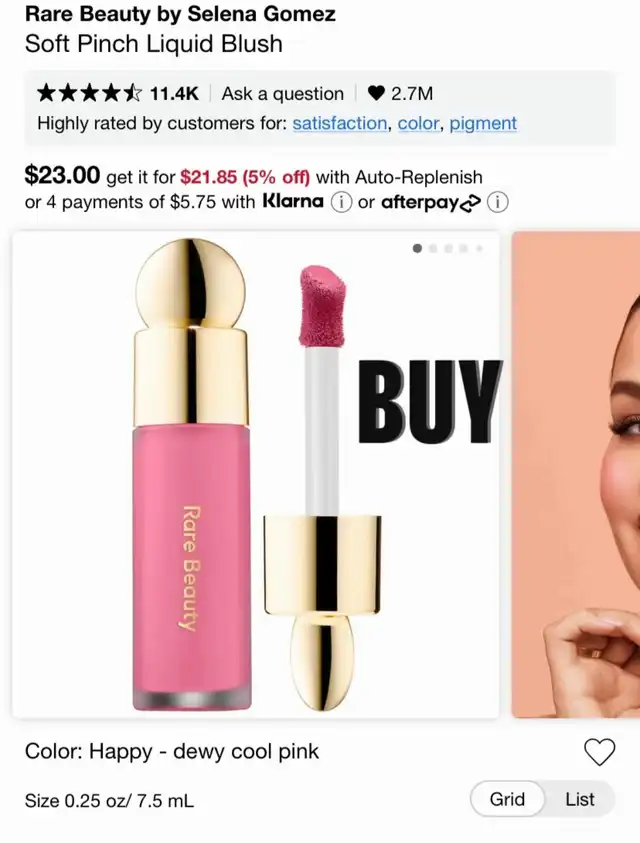Click the Afterpay info icon
This screenshot has height=843, width=640.
coord(497,203)
